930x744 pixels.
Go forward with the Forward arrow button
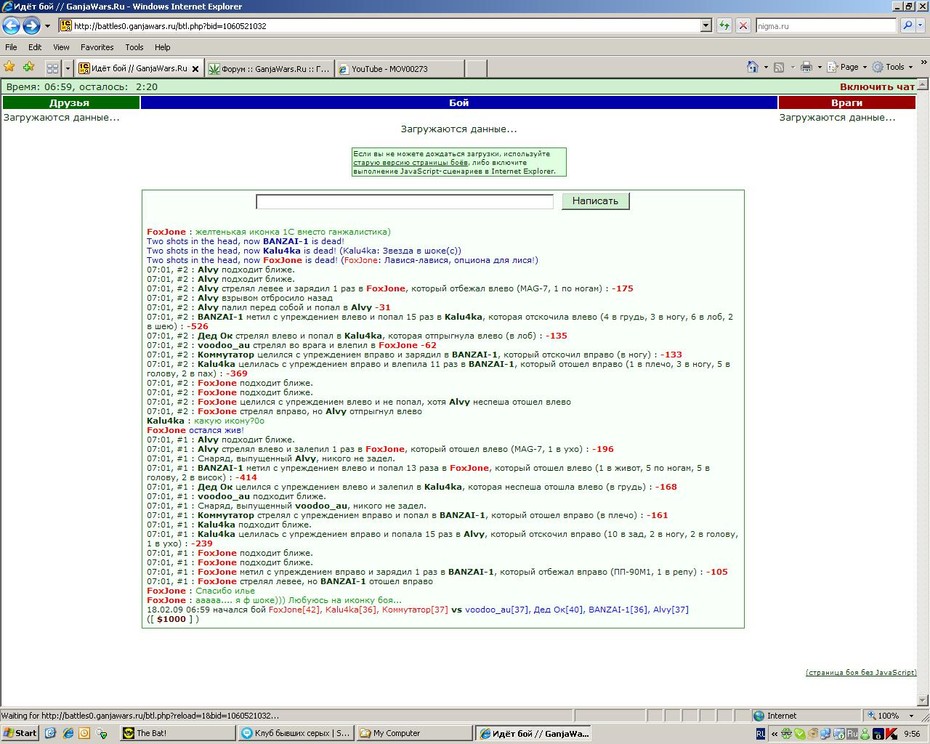tap(31, 26)
